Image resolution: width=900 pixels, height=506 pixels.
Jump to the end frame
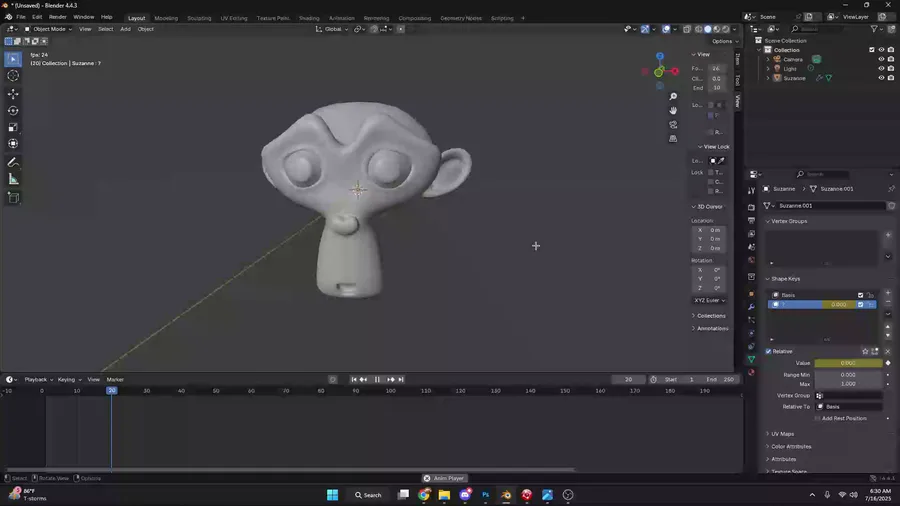(401, 379)
